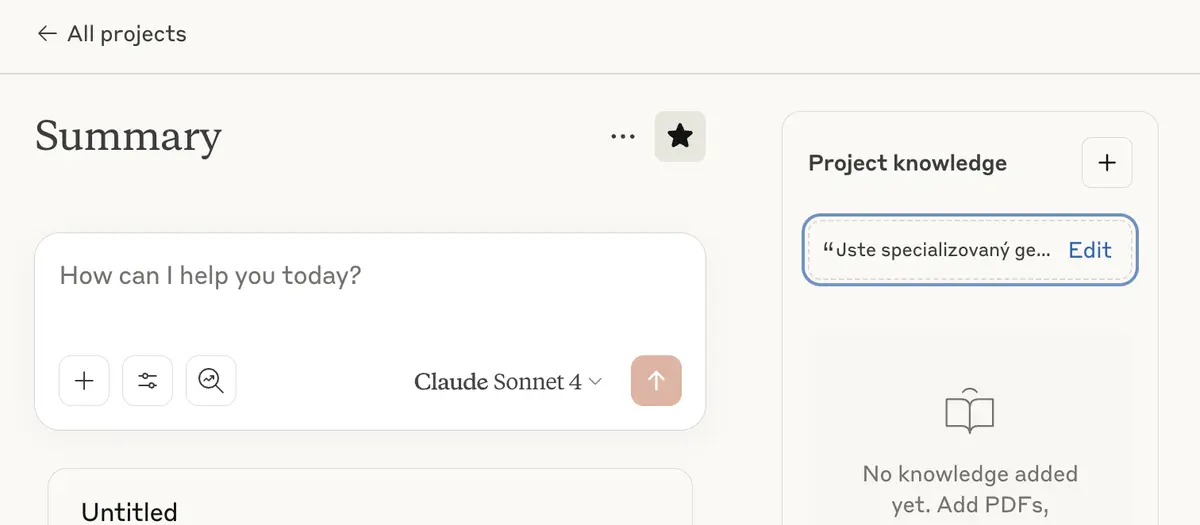This screenshot has height=525, width=1200.
Task: Focus the "How can I help you today?" field
Action: (x=370, y=290)
